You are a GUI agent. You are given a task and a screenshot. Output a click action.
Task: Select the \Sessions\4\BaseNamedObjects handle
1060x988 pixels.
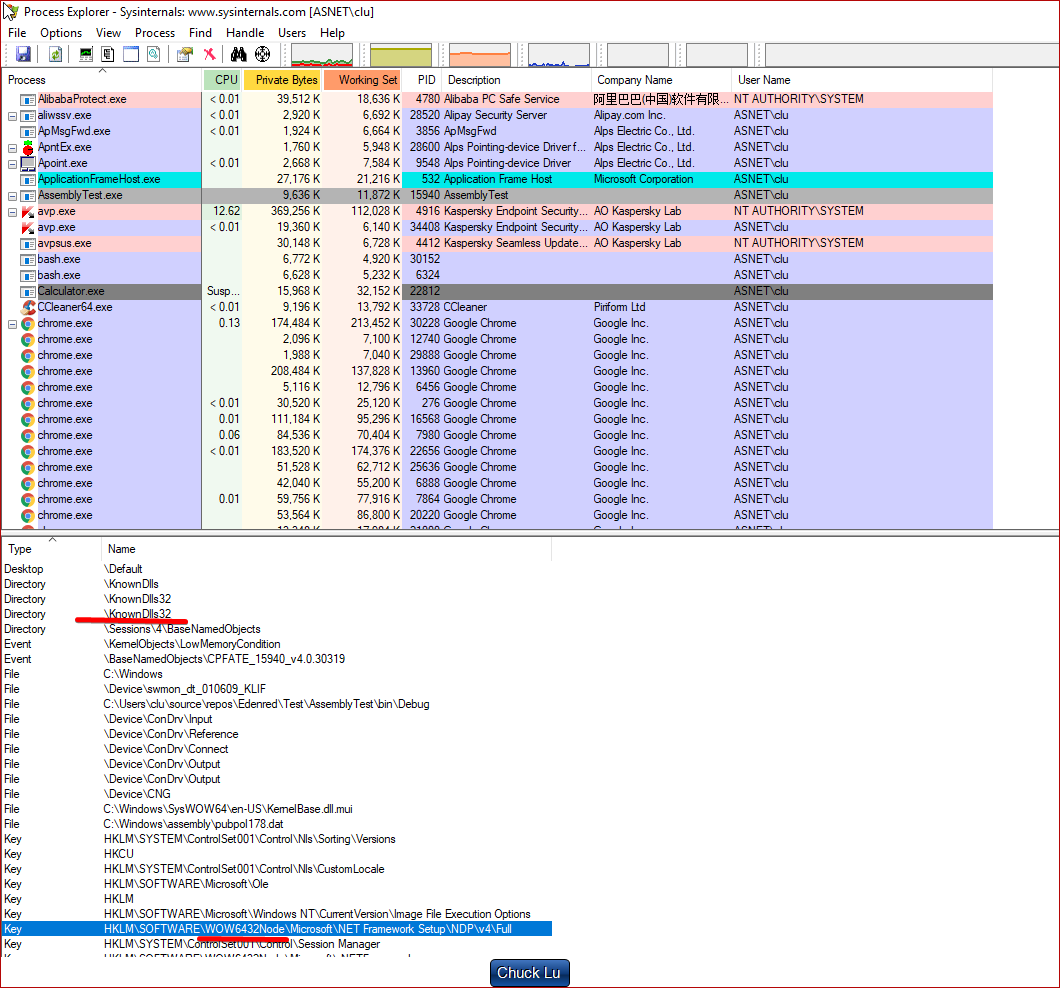(277, 629)
